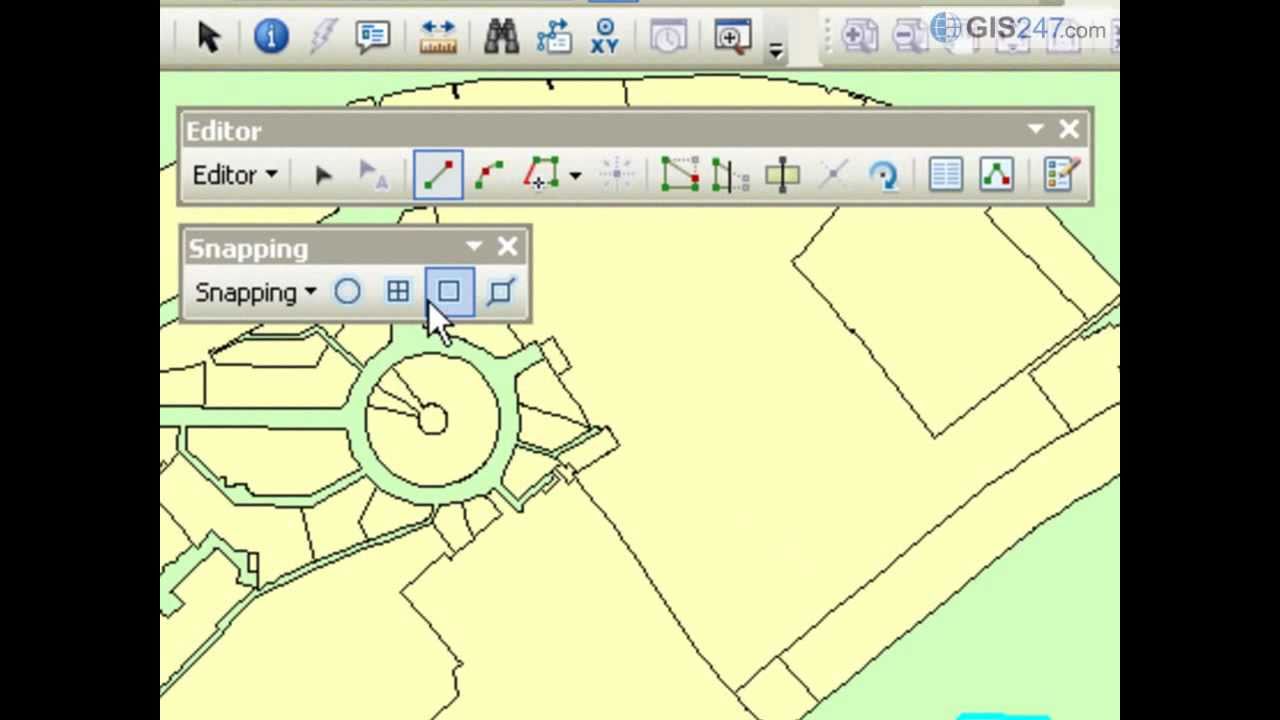Open the Snapping dropdown menu
Viewport: 1280px width, 720px height.
[x=256, y=293]
